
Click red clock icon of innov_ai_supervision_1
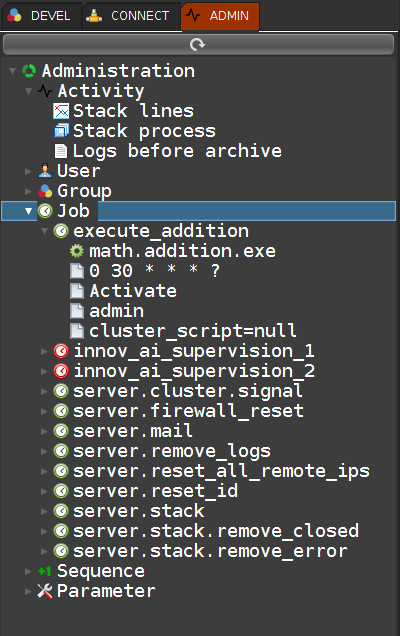[61, 351]
